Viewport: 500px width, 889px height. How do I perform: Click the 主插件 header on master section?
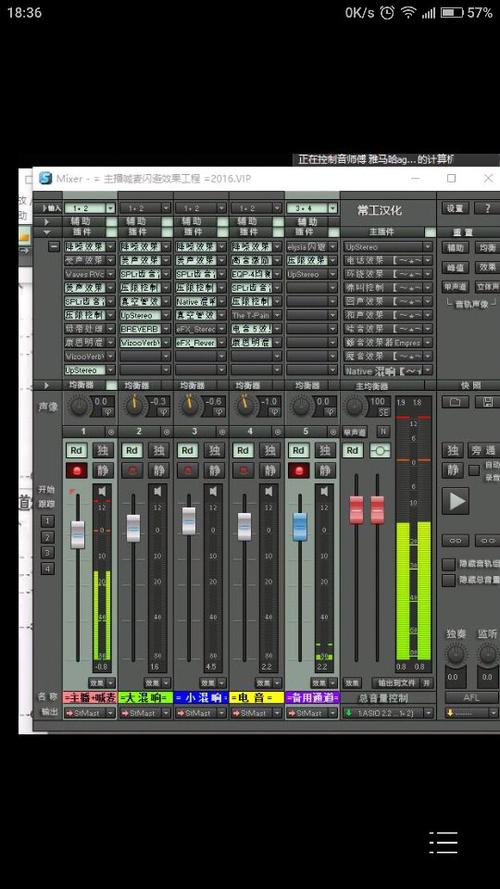[x=382, y=232]
